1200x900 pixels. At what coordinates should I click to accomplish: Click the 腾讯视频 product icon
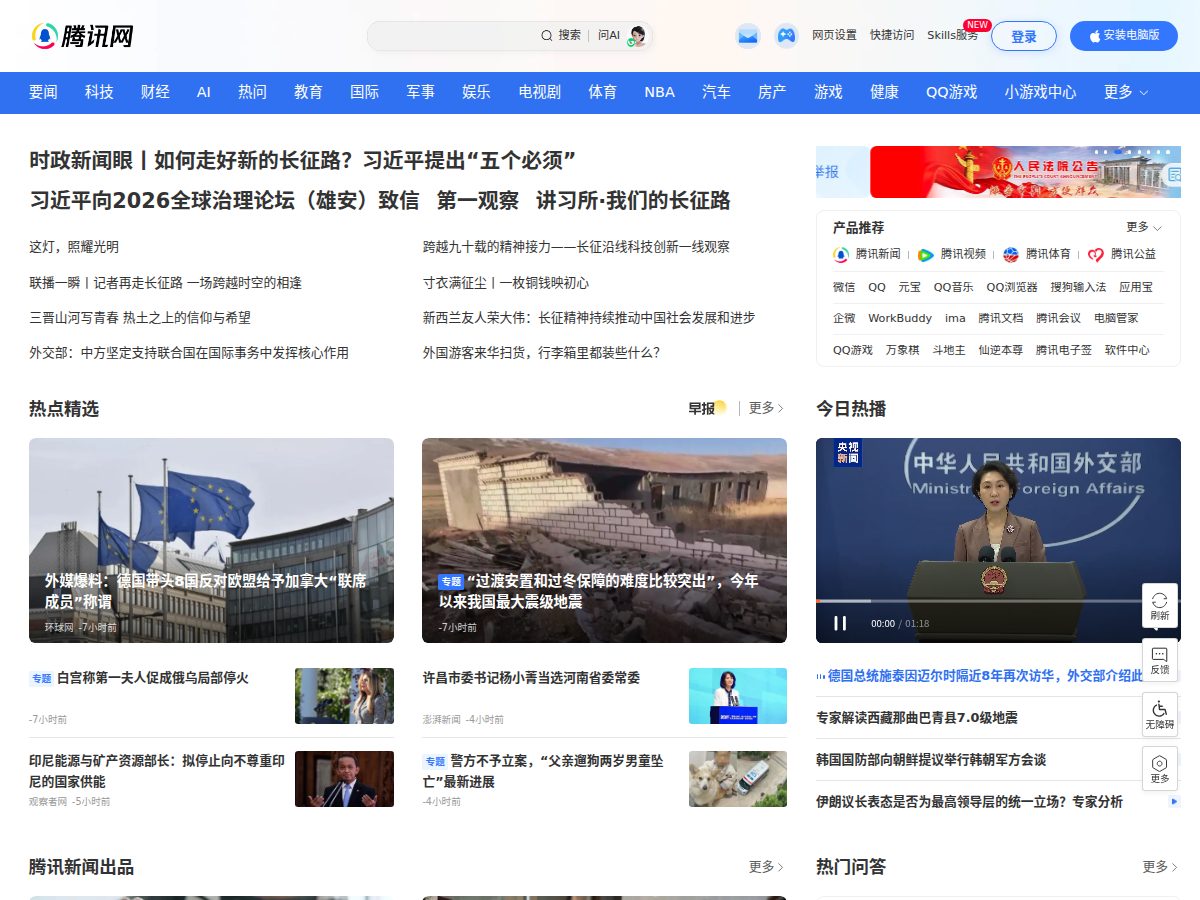tap(926, 255)
